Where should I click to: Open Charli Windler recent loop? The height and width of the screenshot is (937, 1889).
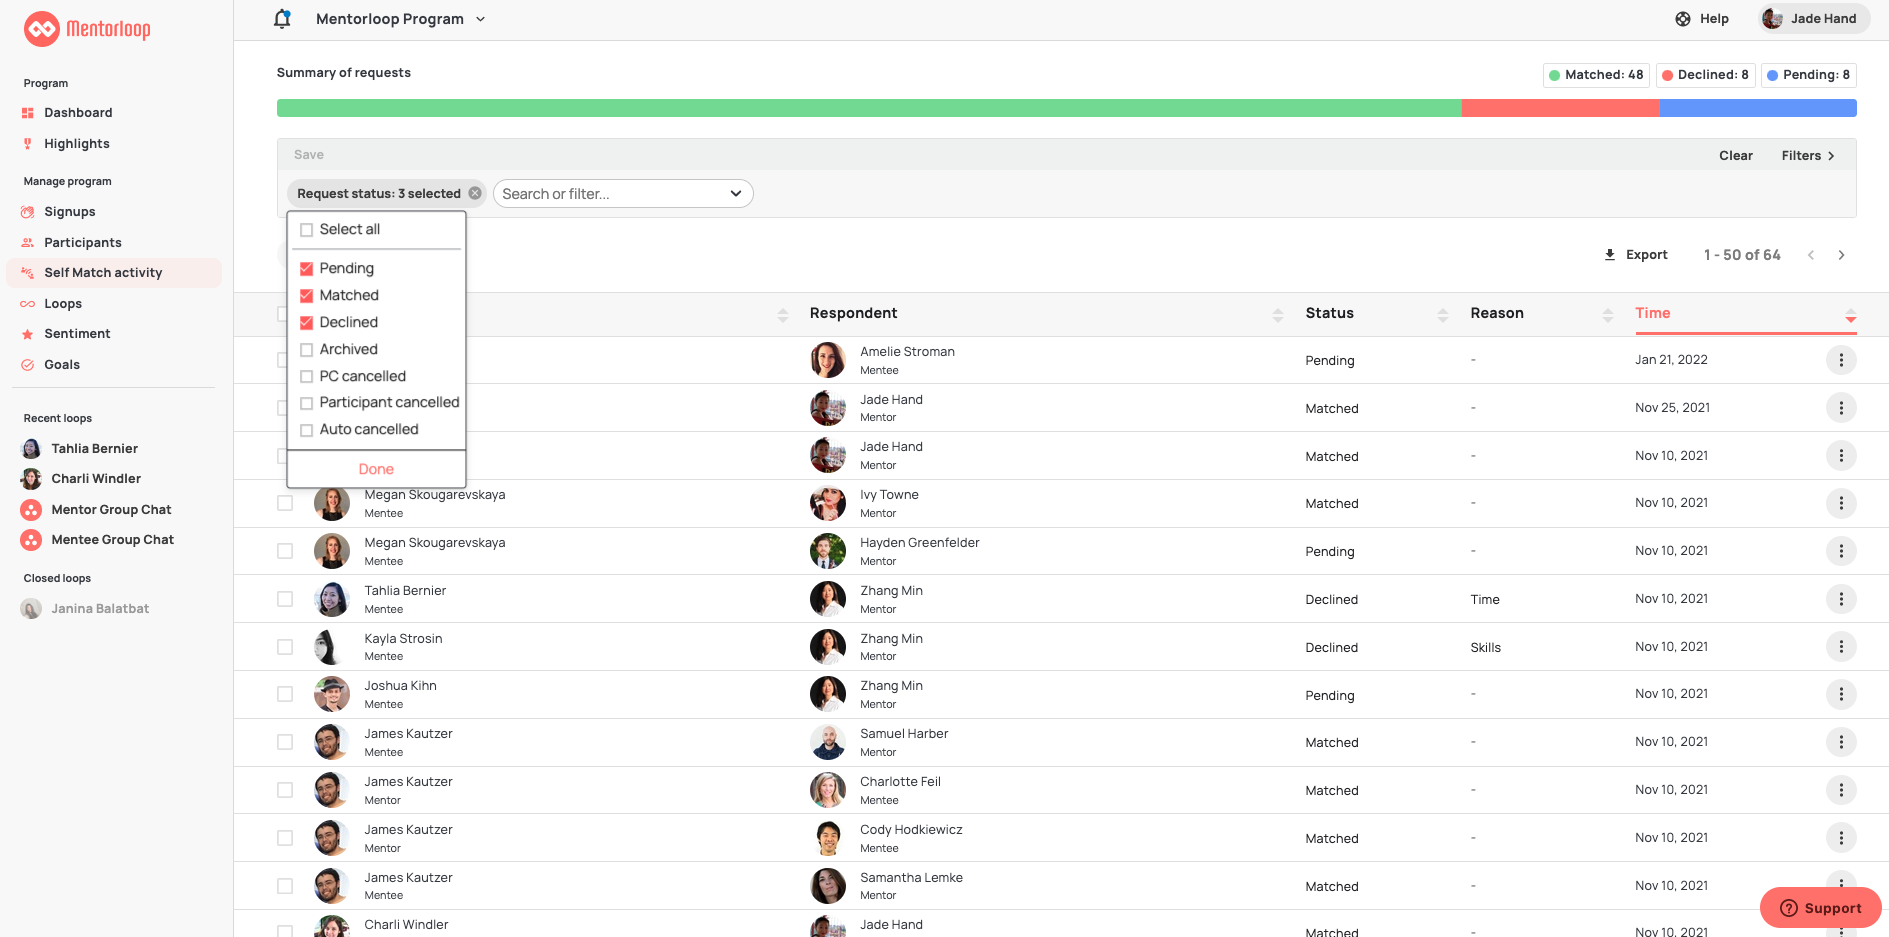(81, 479)
